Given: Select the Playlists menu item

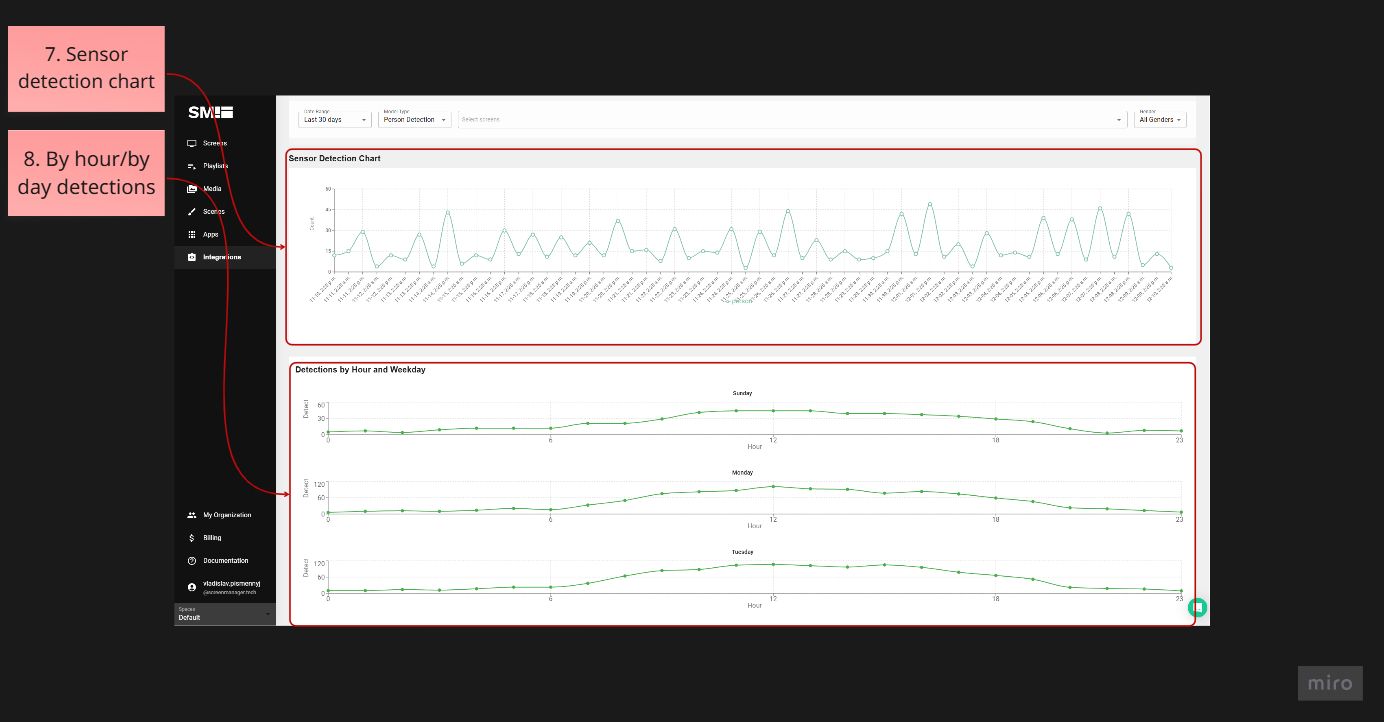Looking at the screenshot, I should [x=215, y=166].
